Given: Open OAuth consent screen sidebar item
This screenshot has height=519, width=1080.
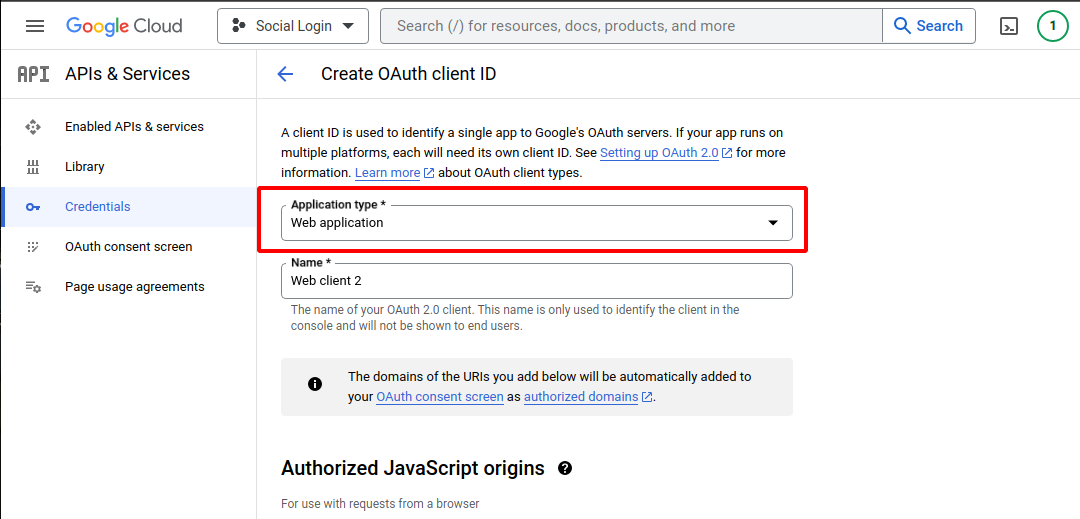Looking at the screenshot, I should click(129, 246).
